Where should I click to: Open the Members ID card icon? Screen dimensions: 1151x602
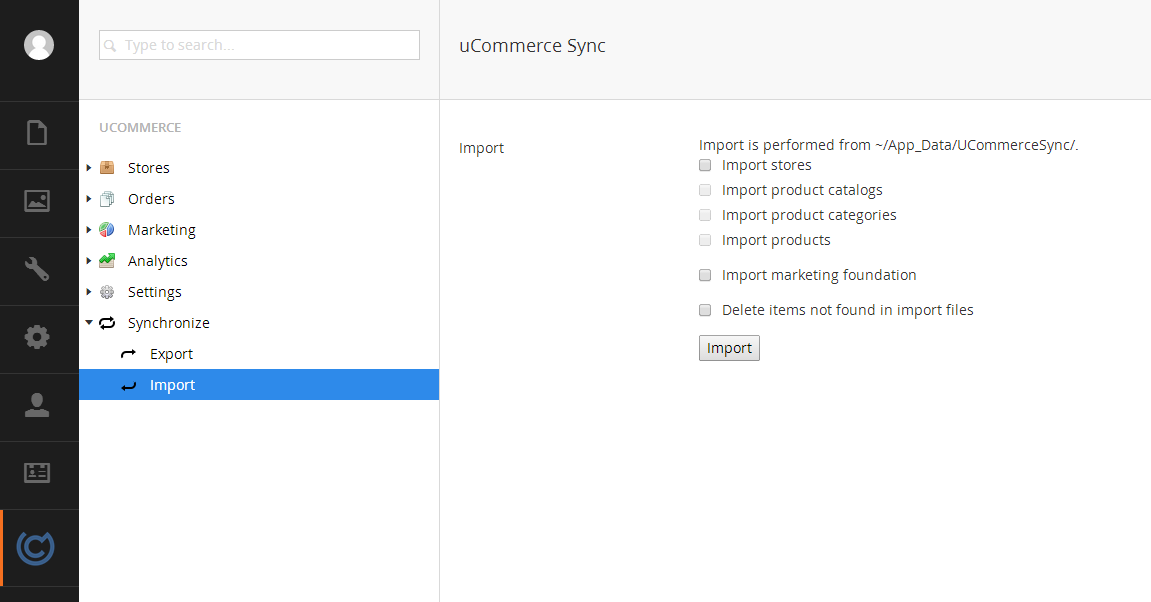coord(37,473)
